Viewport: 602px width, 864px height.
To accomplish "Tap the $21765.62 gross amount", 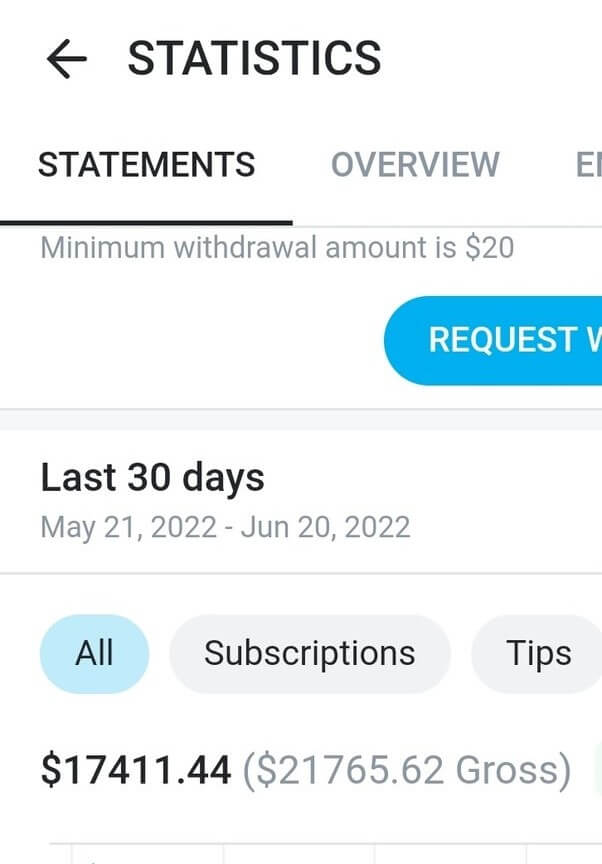I will pos(405,770).
